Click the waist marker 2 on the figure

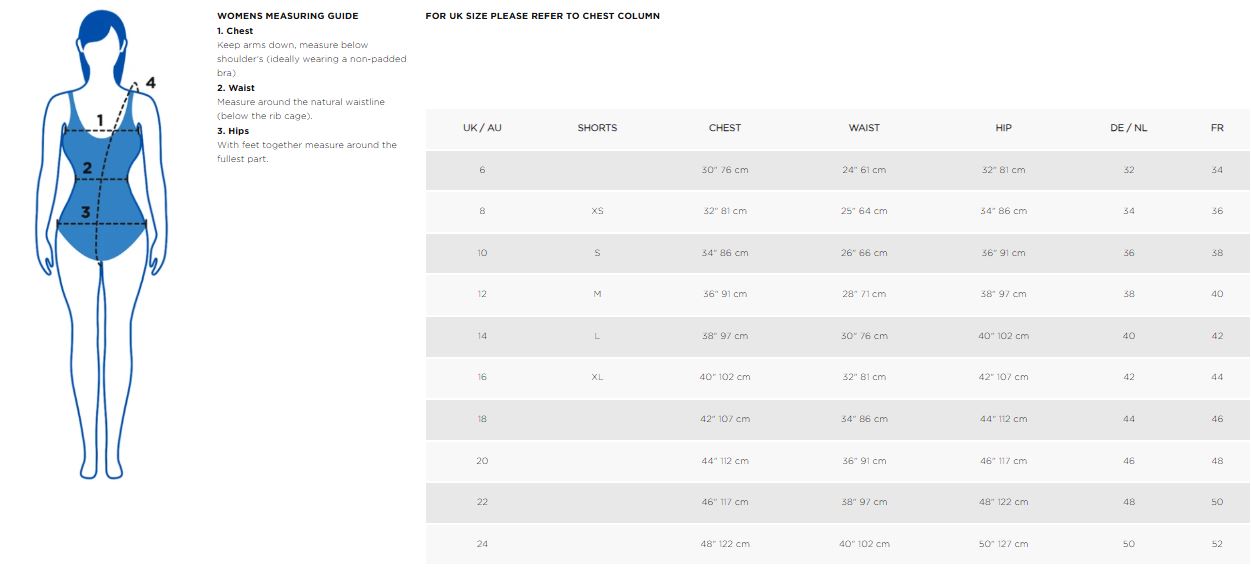coord(87,168)
